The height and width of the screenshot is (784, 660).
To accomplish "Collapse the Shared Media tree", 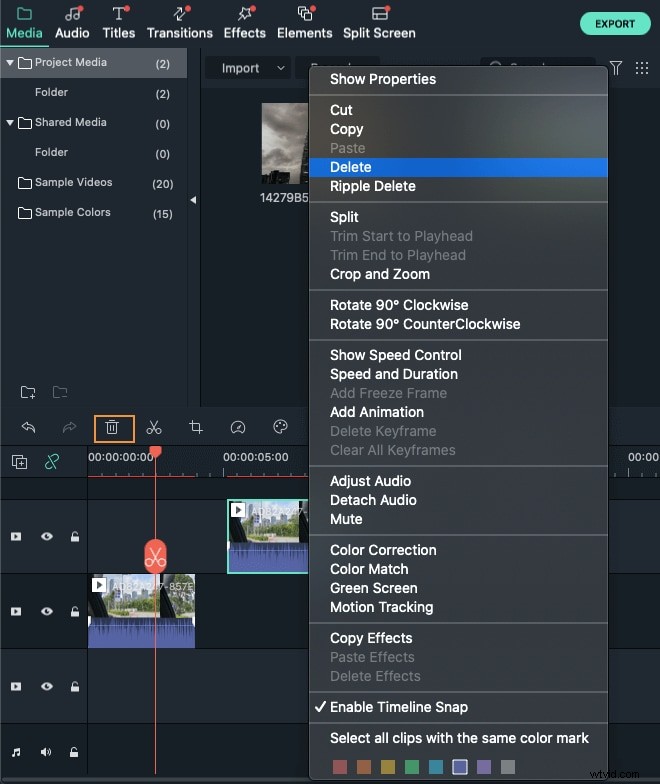I will (10, 122).
